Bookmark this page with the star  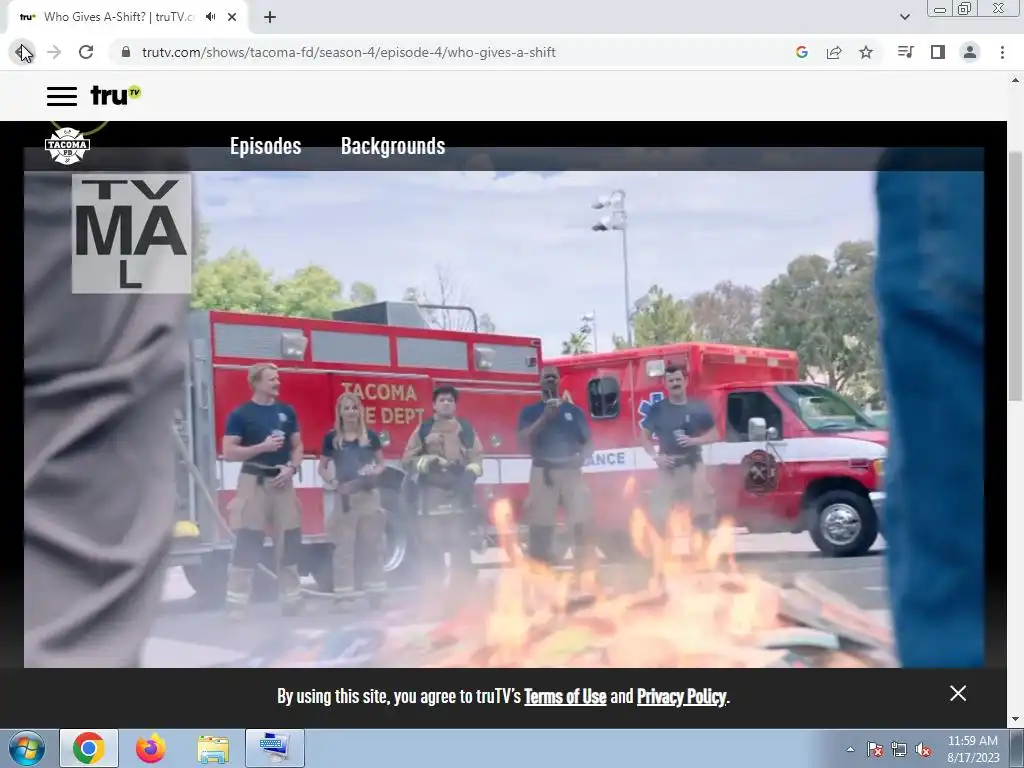click(866, 52)
